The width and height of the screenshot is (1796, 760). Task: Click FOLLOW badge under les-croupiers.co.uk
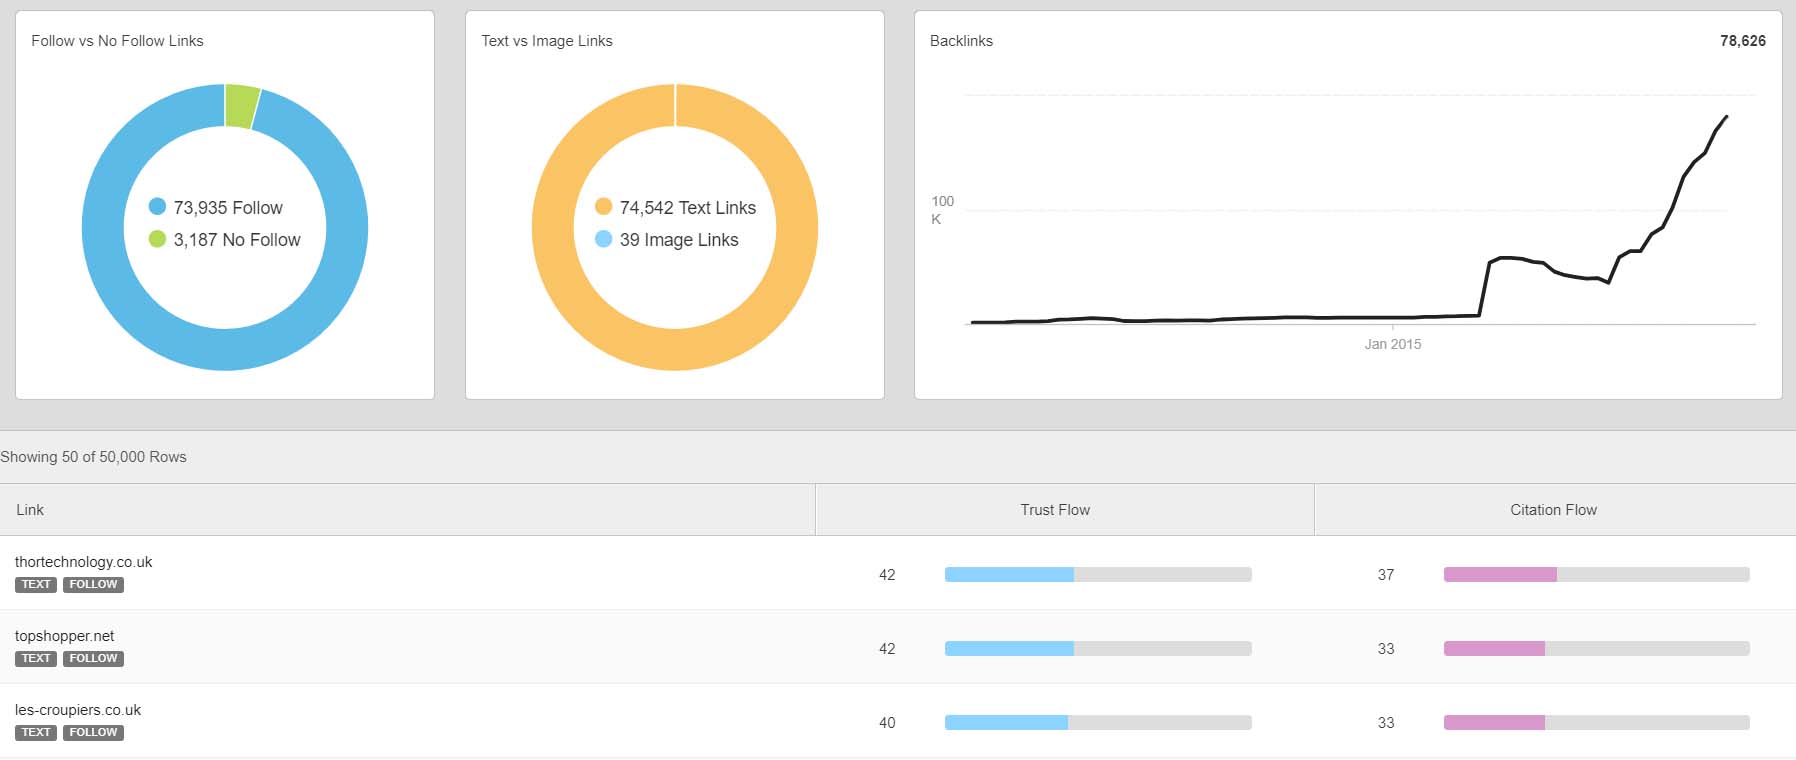pos(93,733)
